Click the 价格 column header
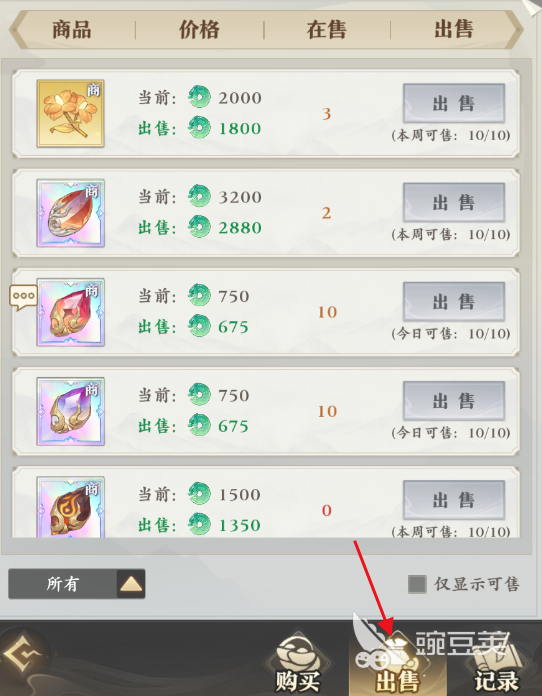This screenshot has height=696, width=542. point(199,30)
